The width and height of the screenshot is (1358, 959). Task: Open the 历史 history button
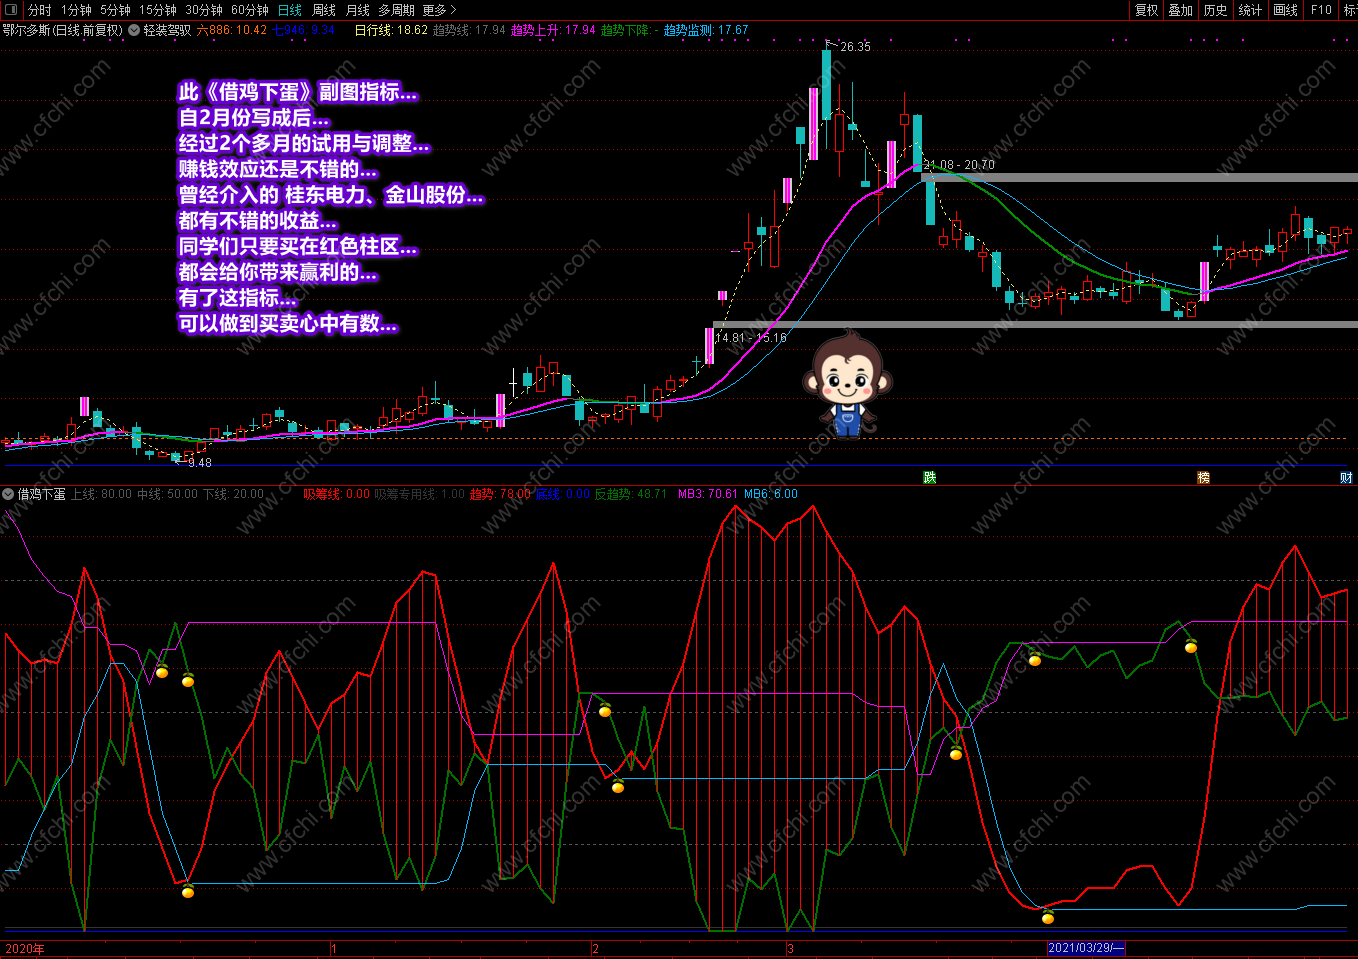point(1216,10)
